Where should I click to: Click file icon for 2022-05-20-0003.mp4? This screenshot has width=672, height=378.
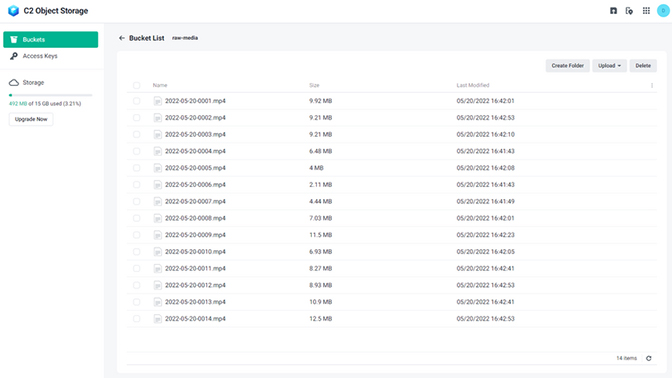tap(158, 135)
